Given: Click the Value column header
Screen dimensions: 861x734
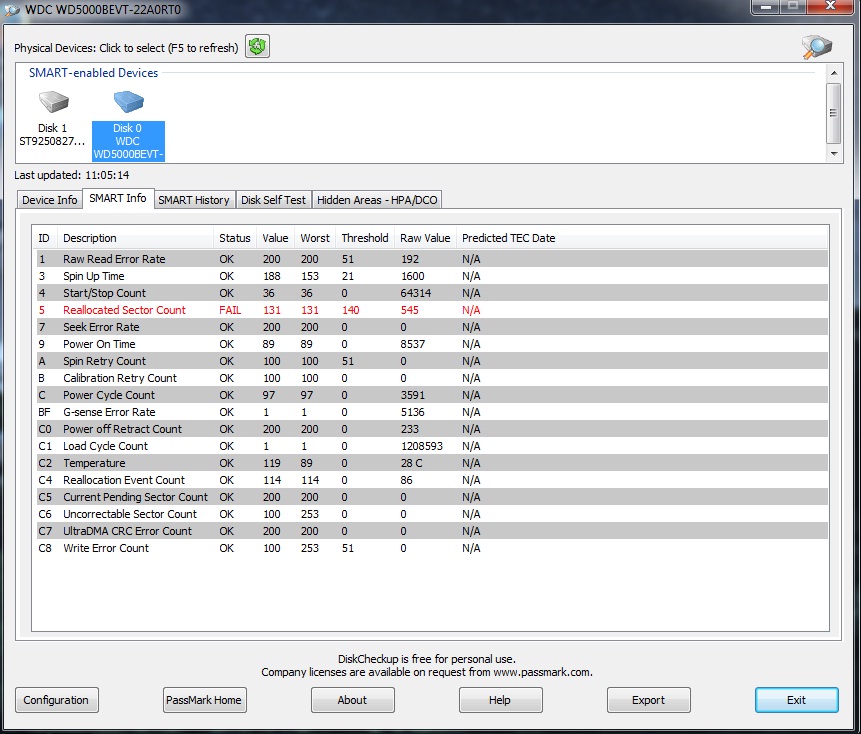Looking at the screenshot, I should point(275,238).
